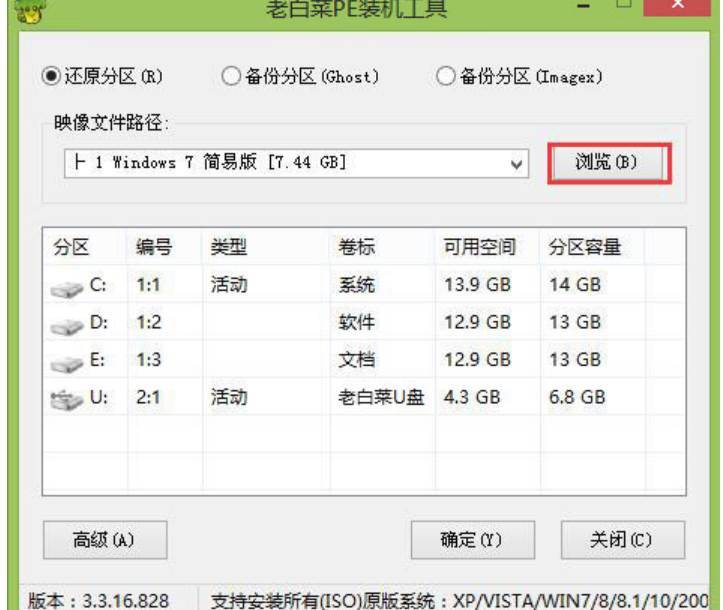Open the 高级(A) advanced options
The width and height of the screenshot is (723, 610).
pos(103,540)
